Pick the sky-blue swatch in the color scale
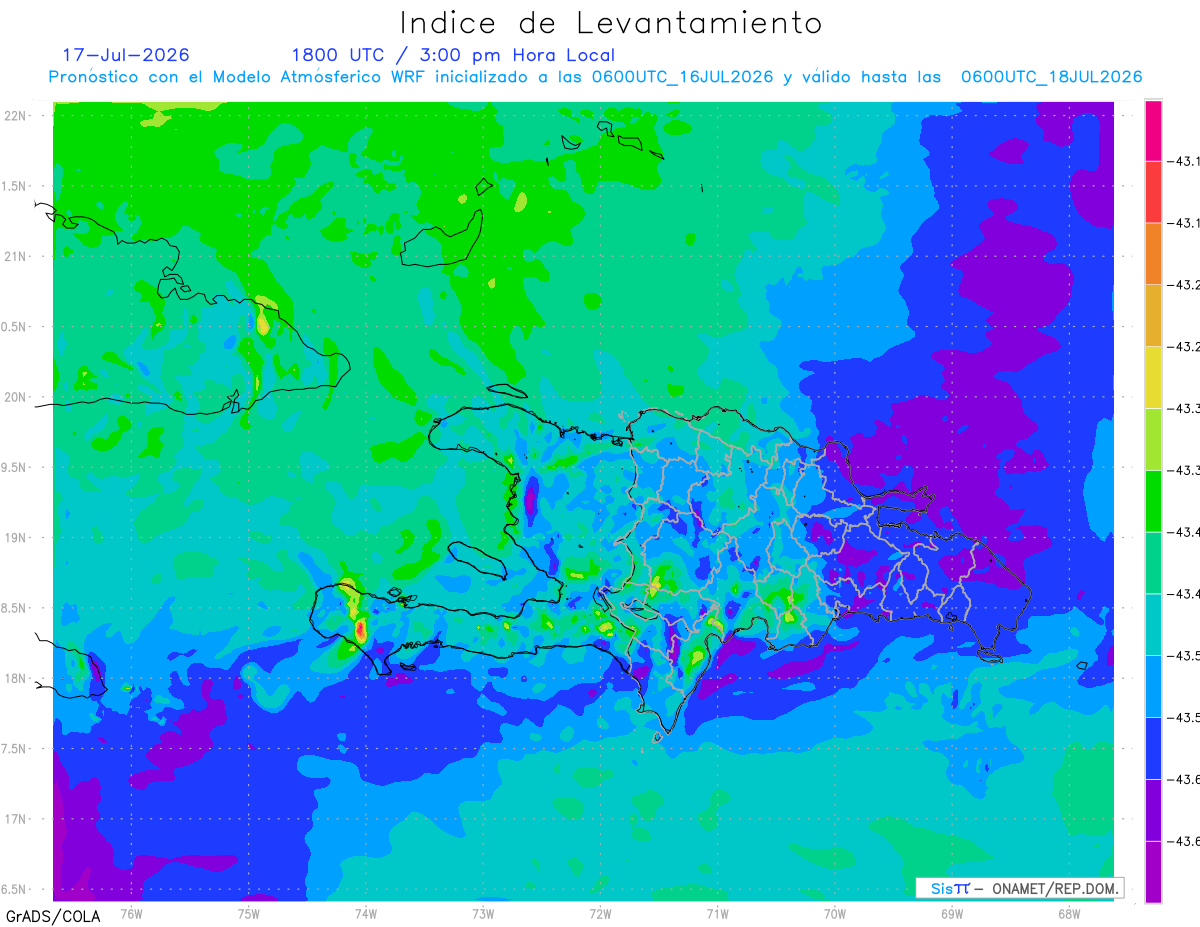1200x927 pixels. click(x=1153, y=686)
